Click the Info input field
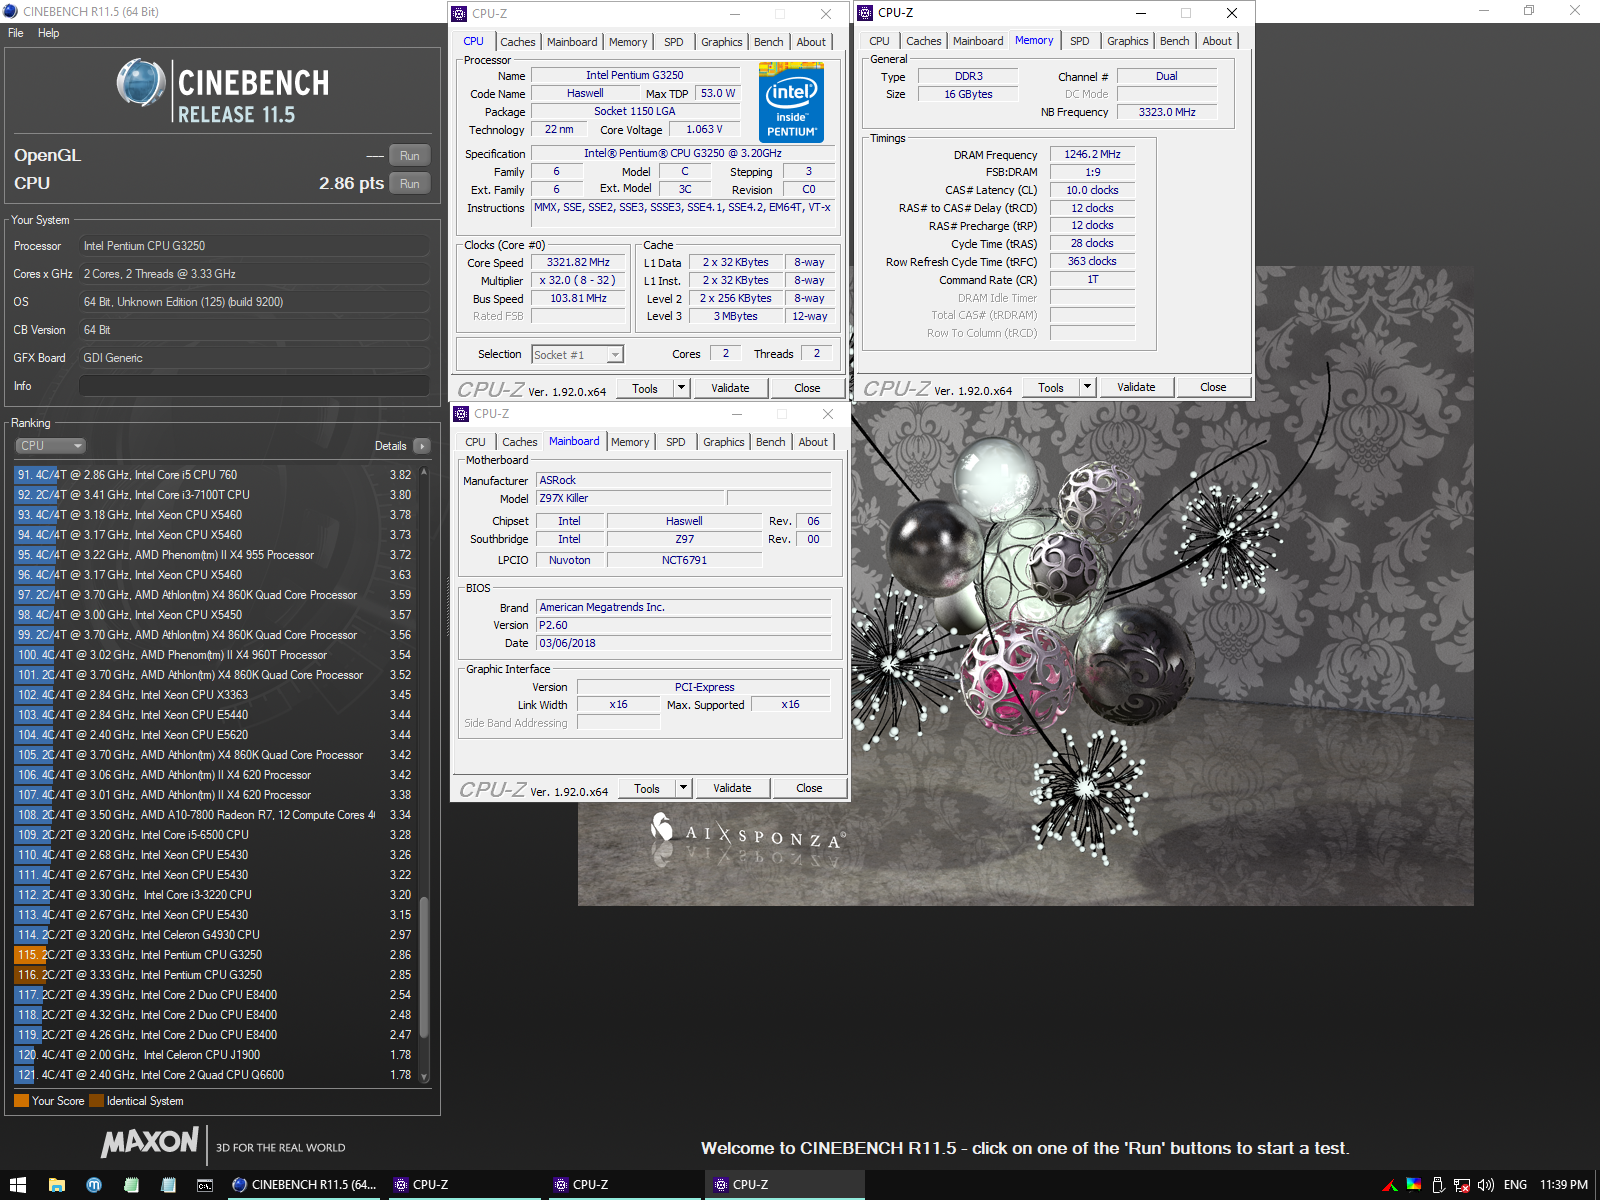Screen dimensions: 1600x1200 click(254, 386)
